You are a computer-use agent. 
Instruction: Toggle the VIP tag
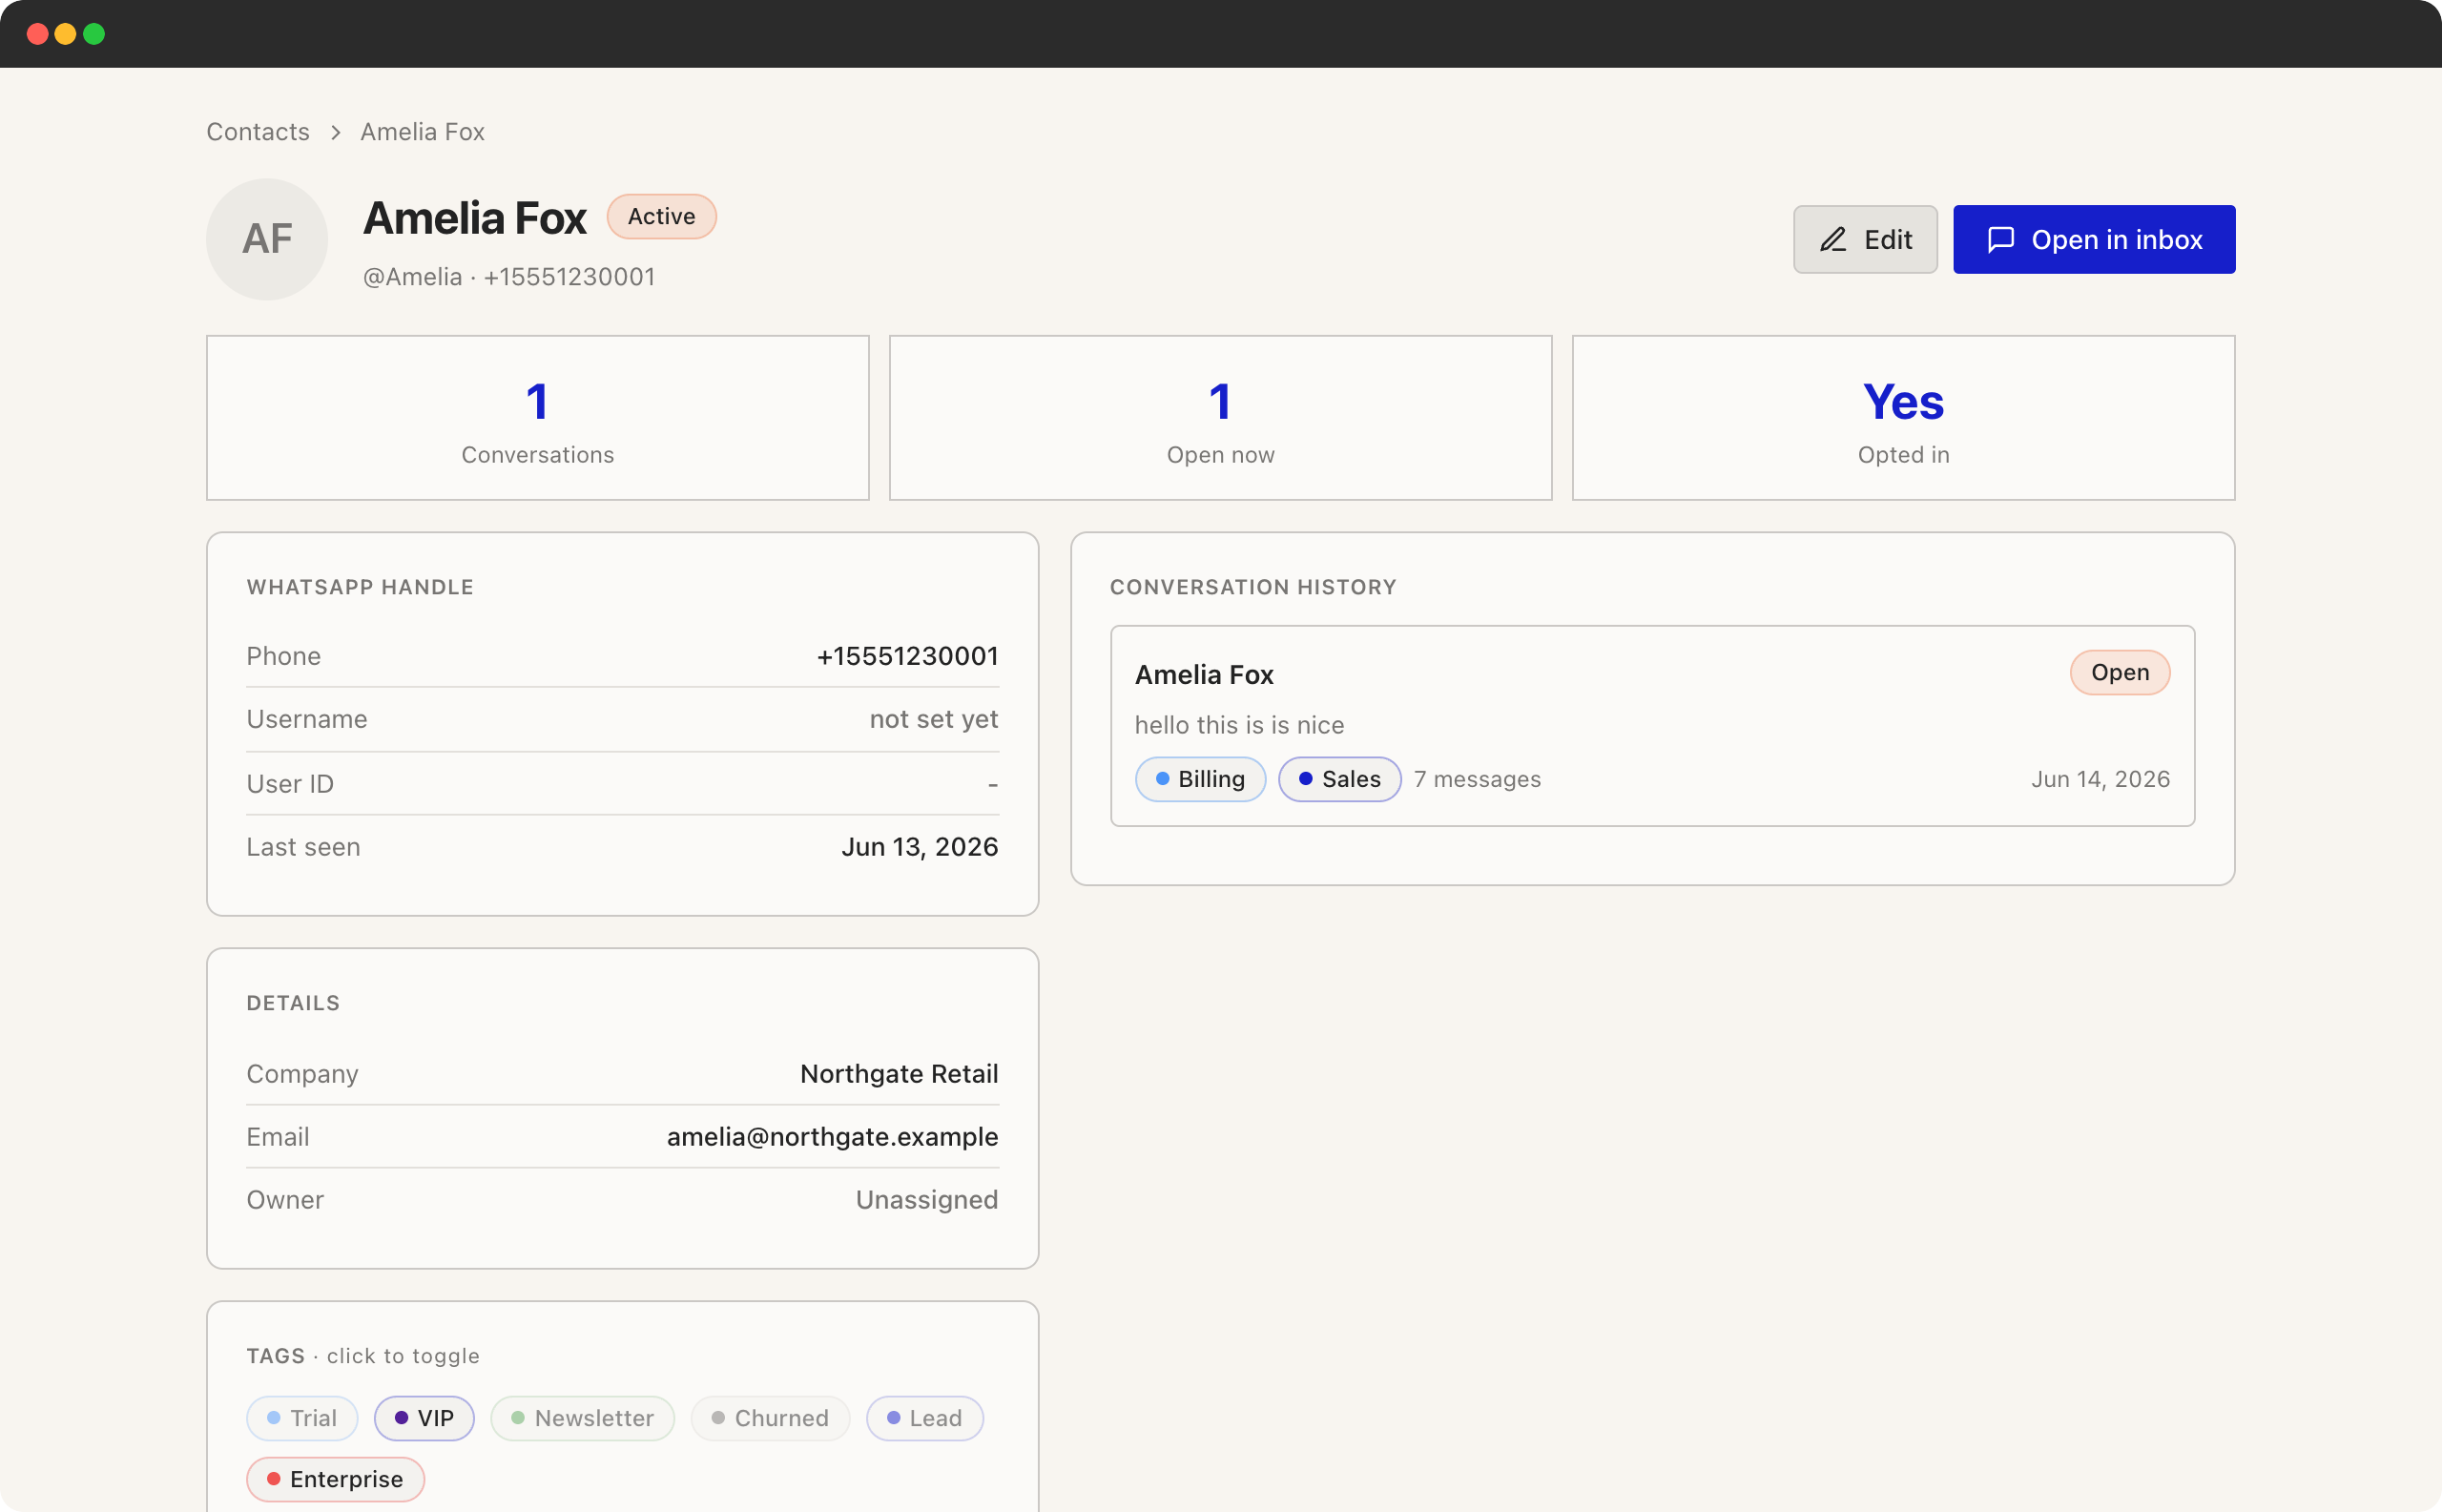(424, 1418)
